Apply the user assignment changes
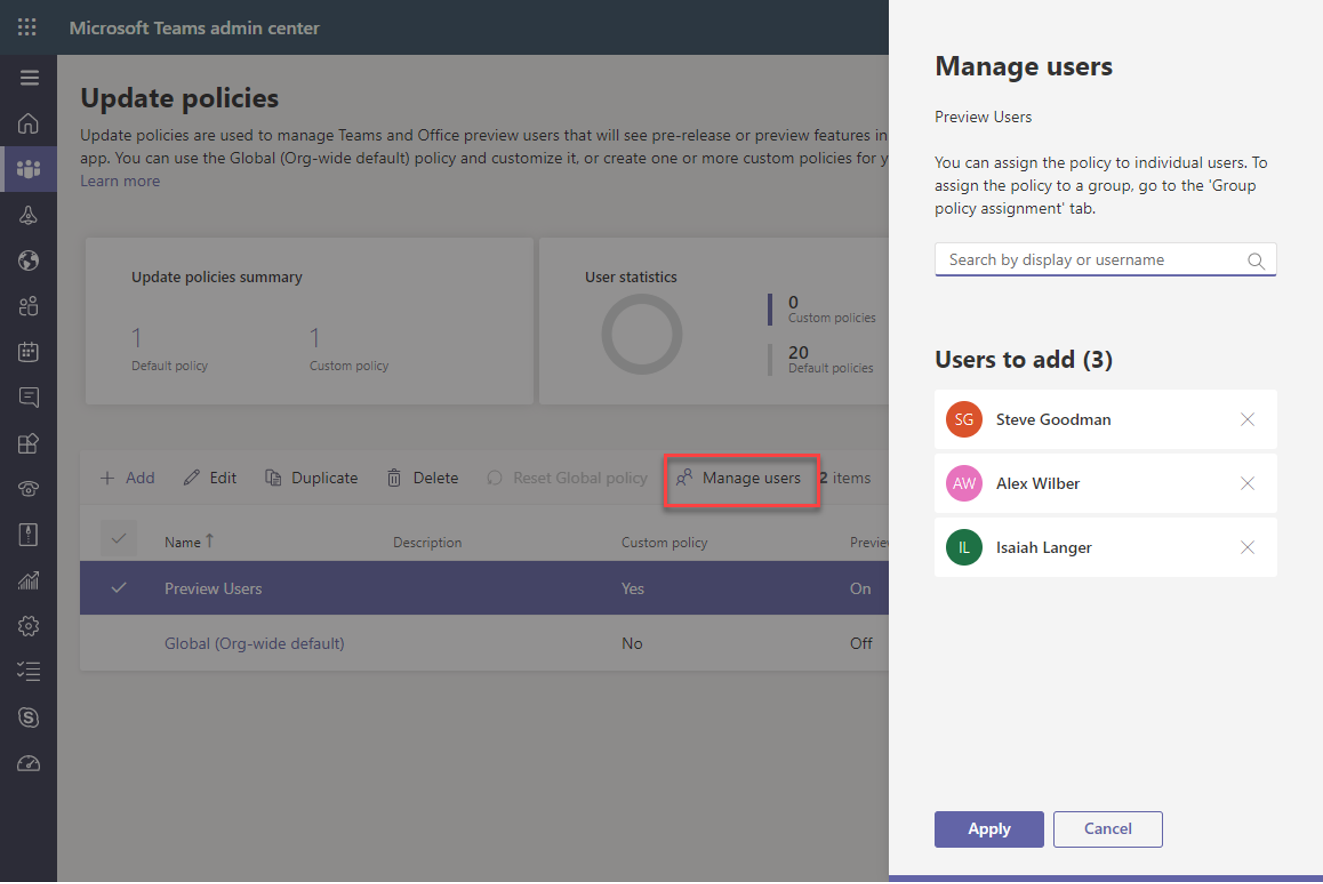This screenshot has width=1323, height=884. pos(988,829)
